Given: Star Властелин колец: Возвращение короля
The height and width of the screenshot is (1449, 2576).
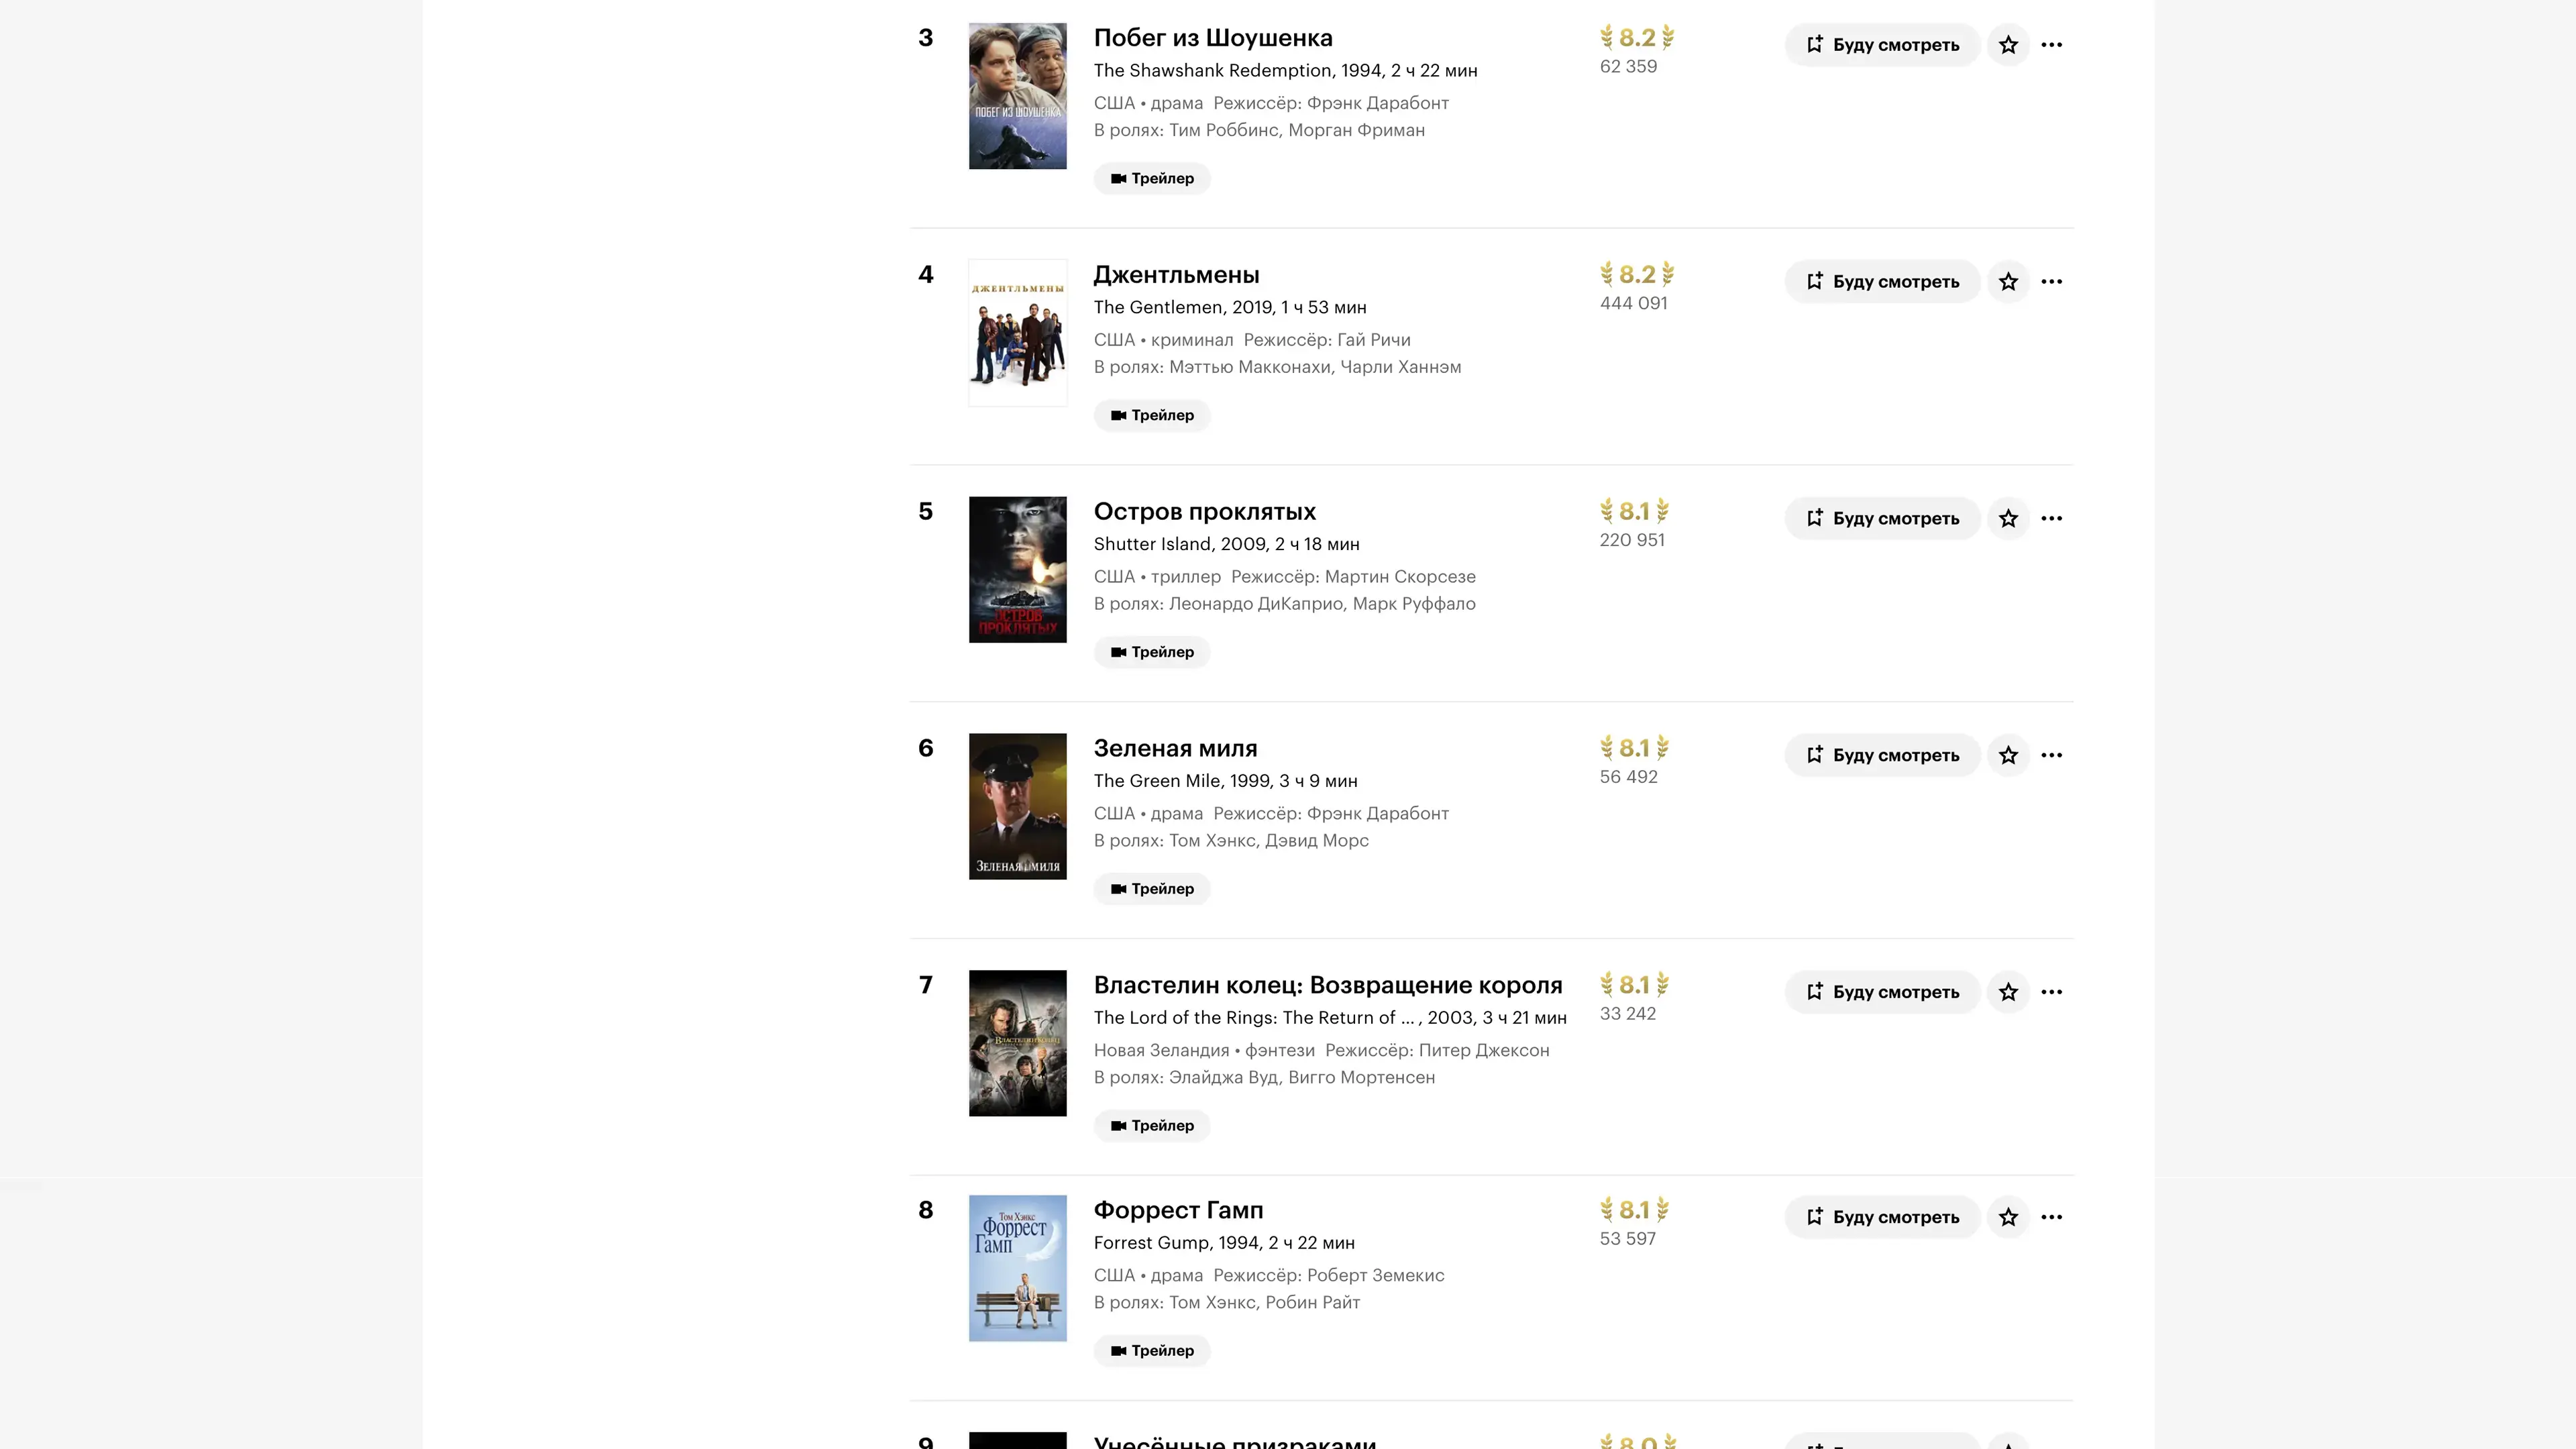Looking at the screenshot, I should (2008, 993).
